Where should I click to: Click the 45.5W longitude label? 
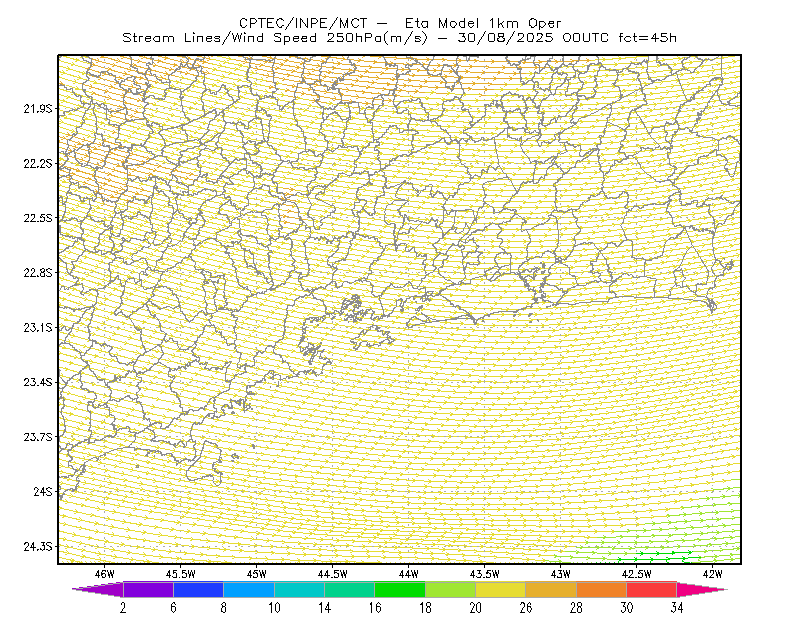[x=181, y=574]
